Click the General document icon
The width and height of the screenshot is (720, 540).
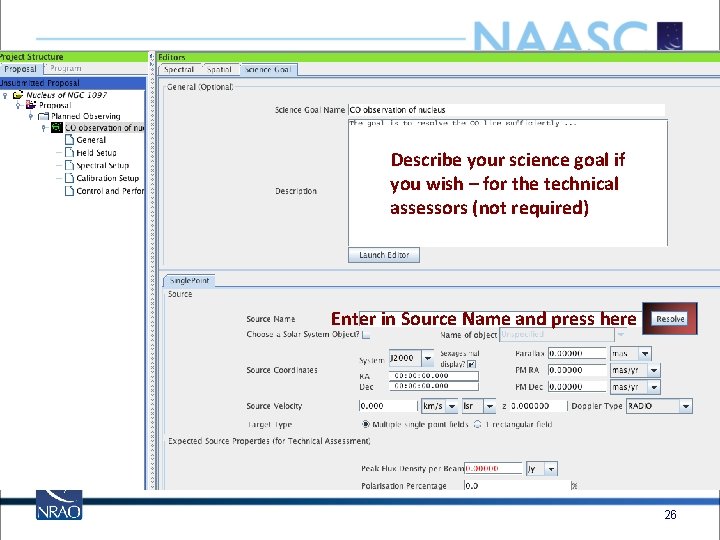(x=69, y=140)
